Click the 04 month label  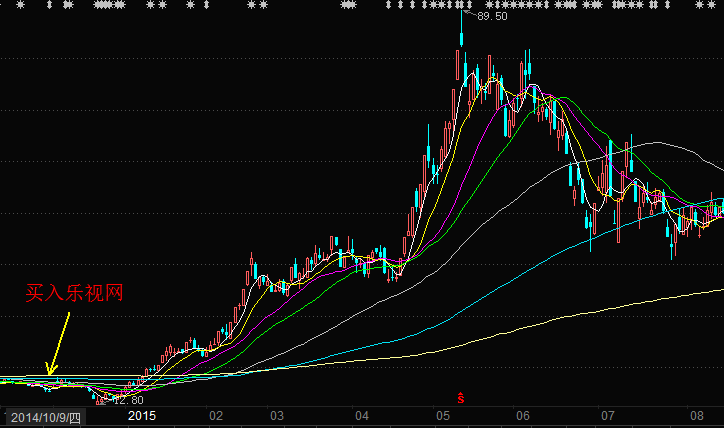tap(362, 416)
